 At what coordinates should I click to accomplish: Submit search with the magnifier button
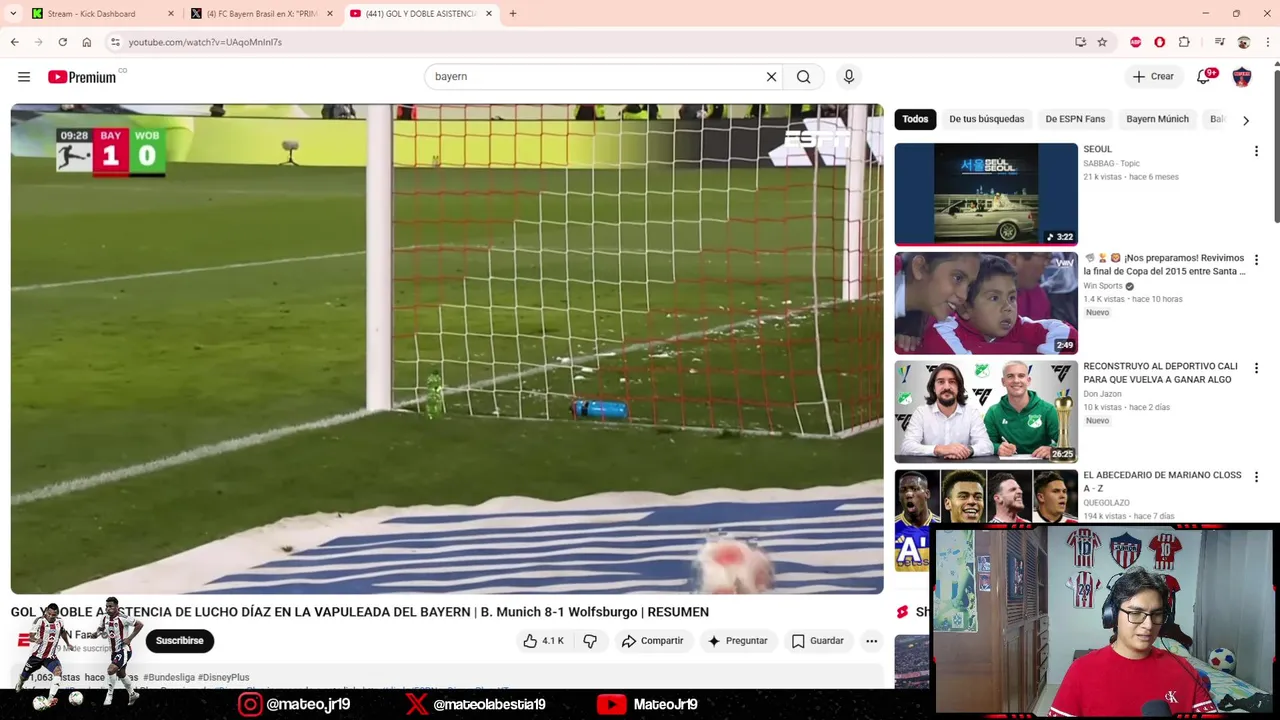click(x=804, y=77)
